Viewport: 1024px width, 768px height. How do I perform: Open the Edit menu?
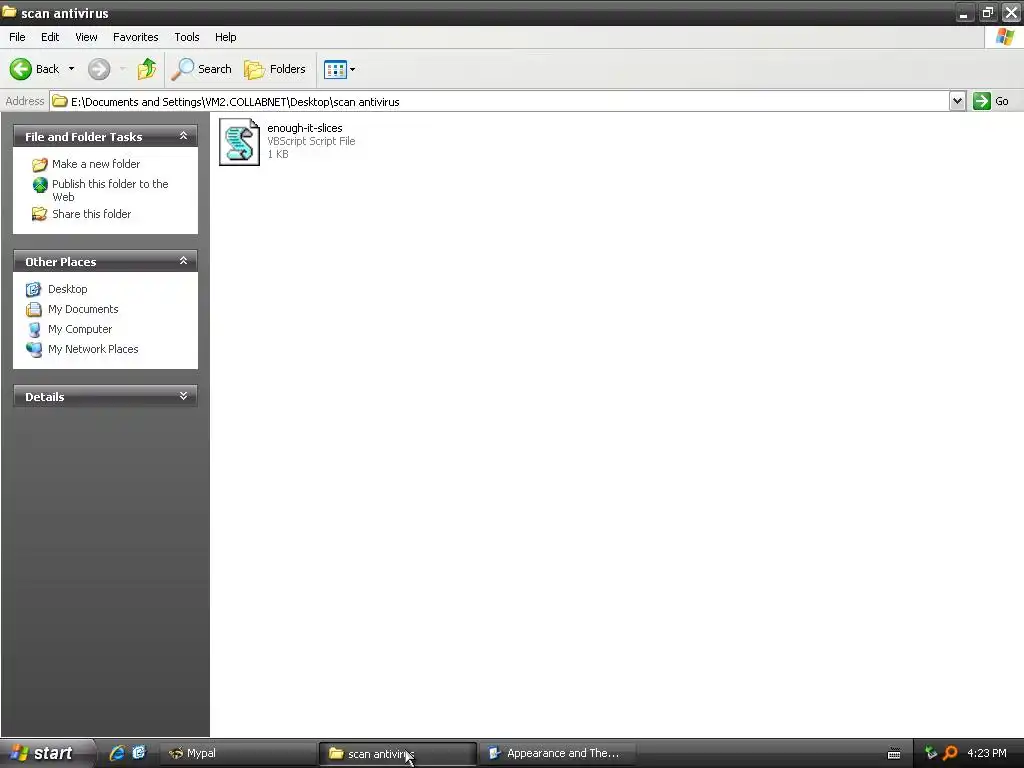(x=50, y=37)
